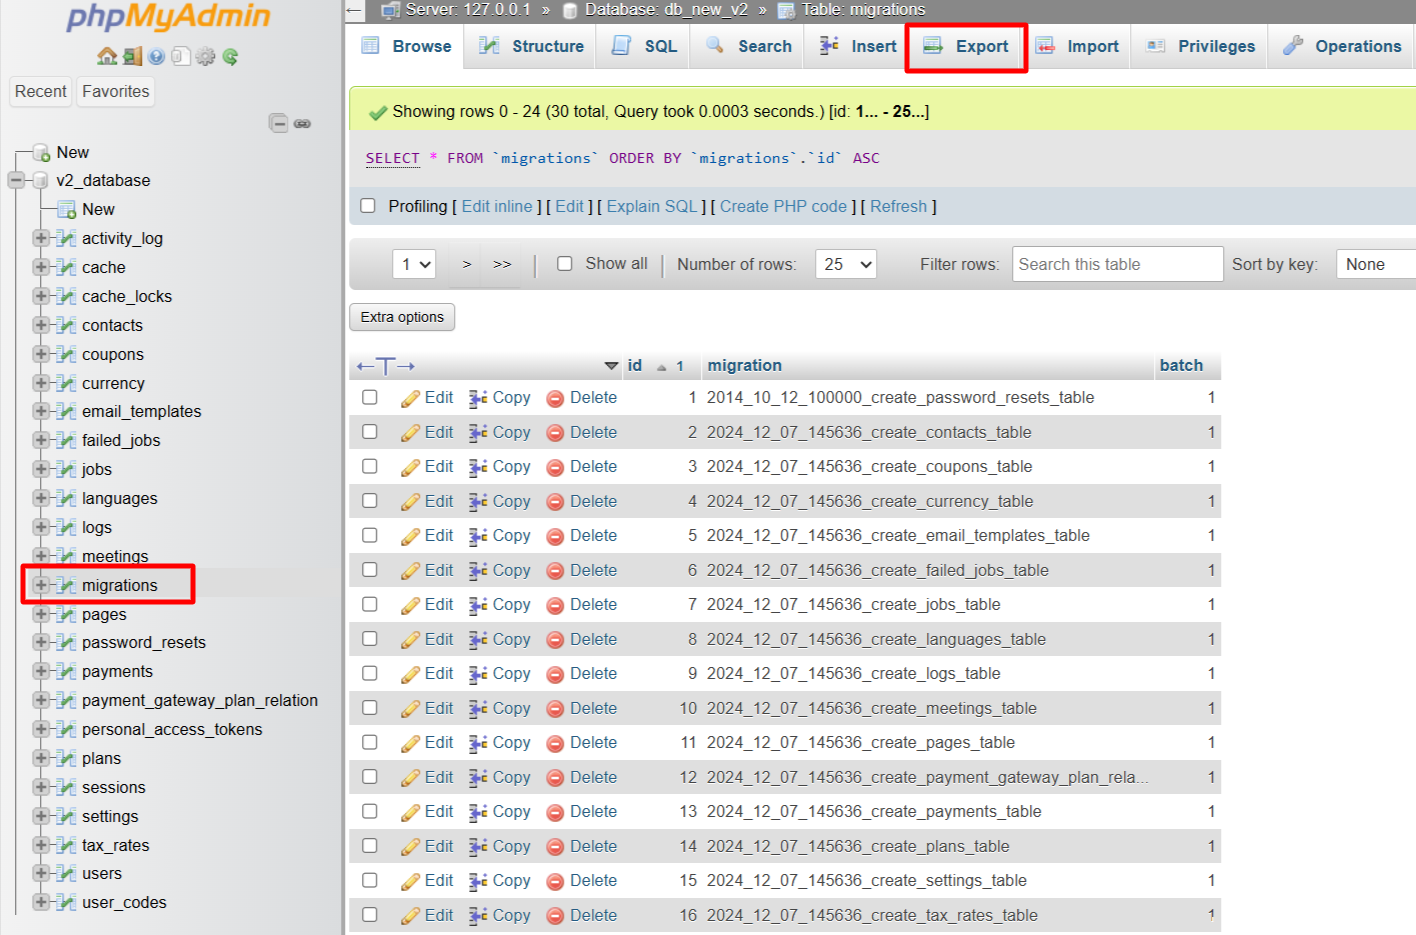Viewport: 1416px width, 935px height.
Task: Click the red Delete icon for row 5
Action: pos(555,536)
